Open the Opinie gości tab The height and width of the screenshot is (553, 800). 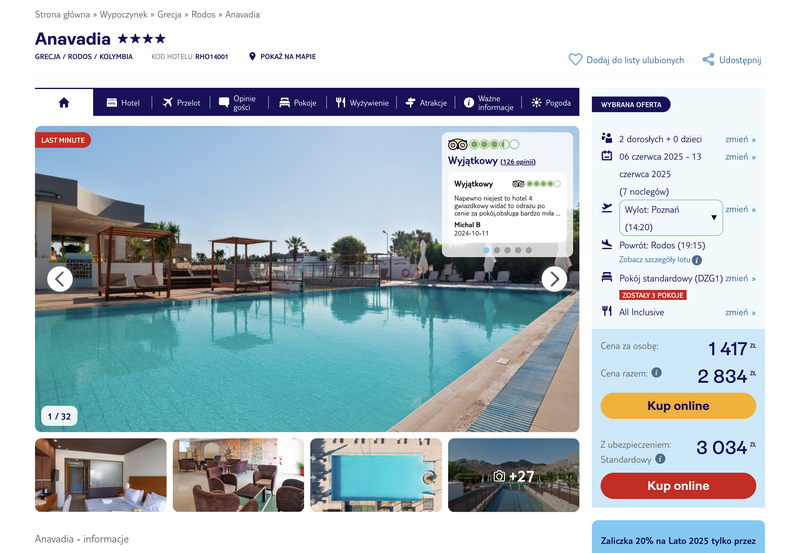pos(238,103)
